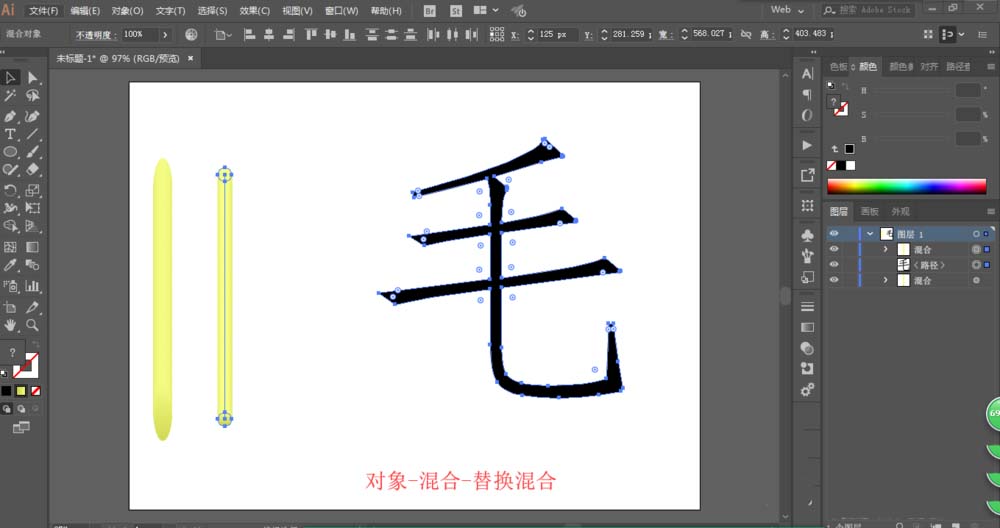Choose the Gradient tool
Screen dimensions: 1000x528
(33, 247)
